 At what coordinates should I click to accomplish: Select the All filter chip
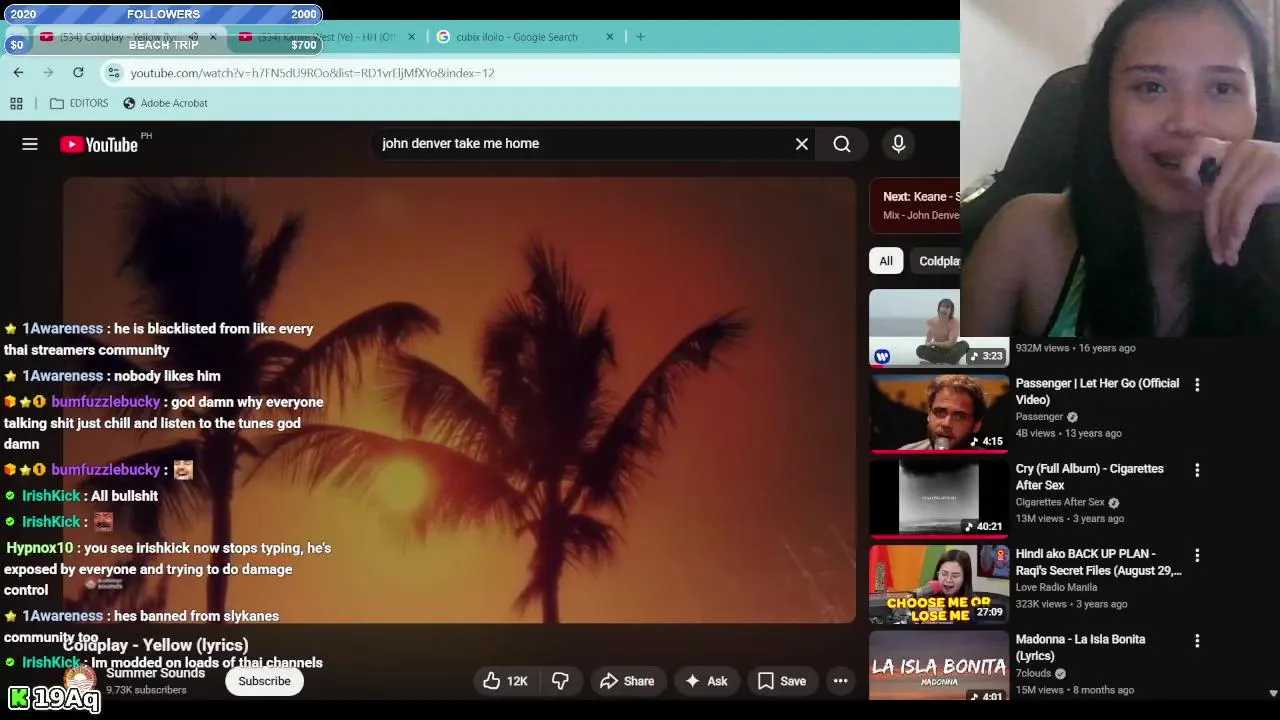[886, 261]
